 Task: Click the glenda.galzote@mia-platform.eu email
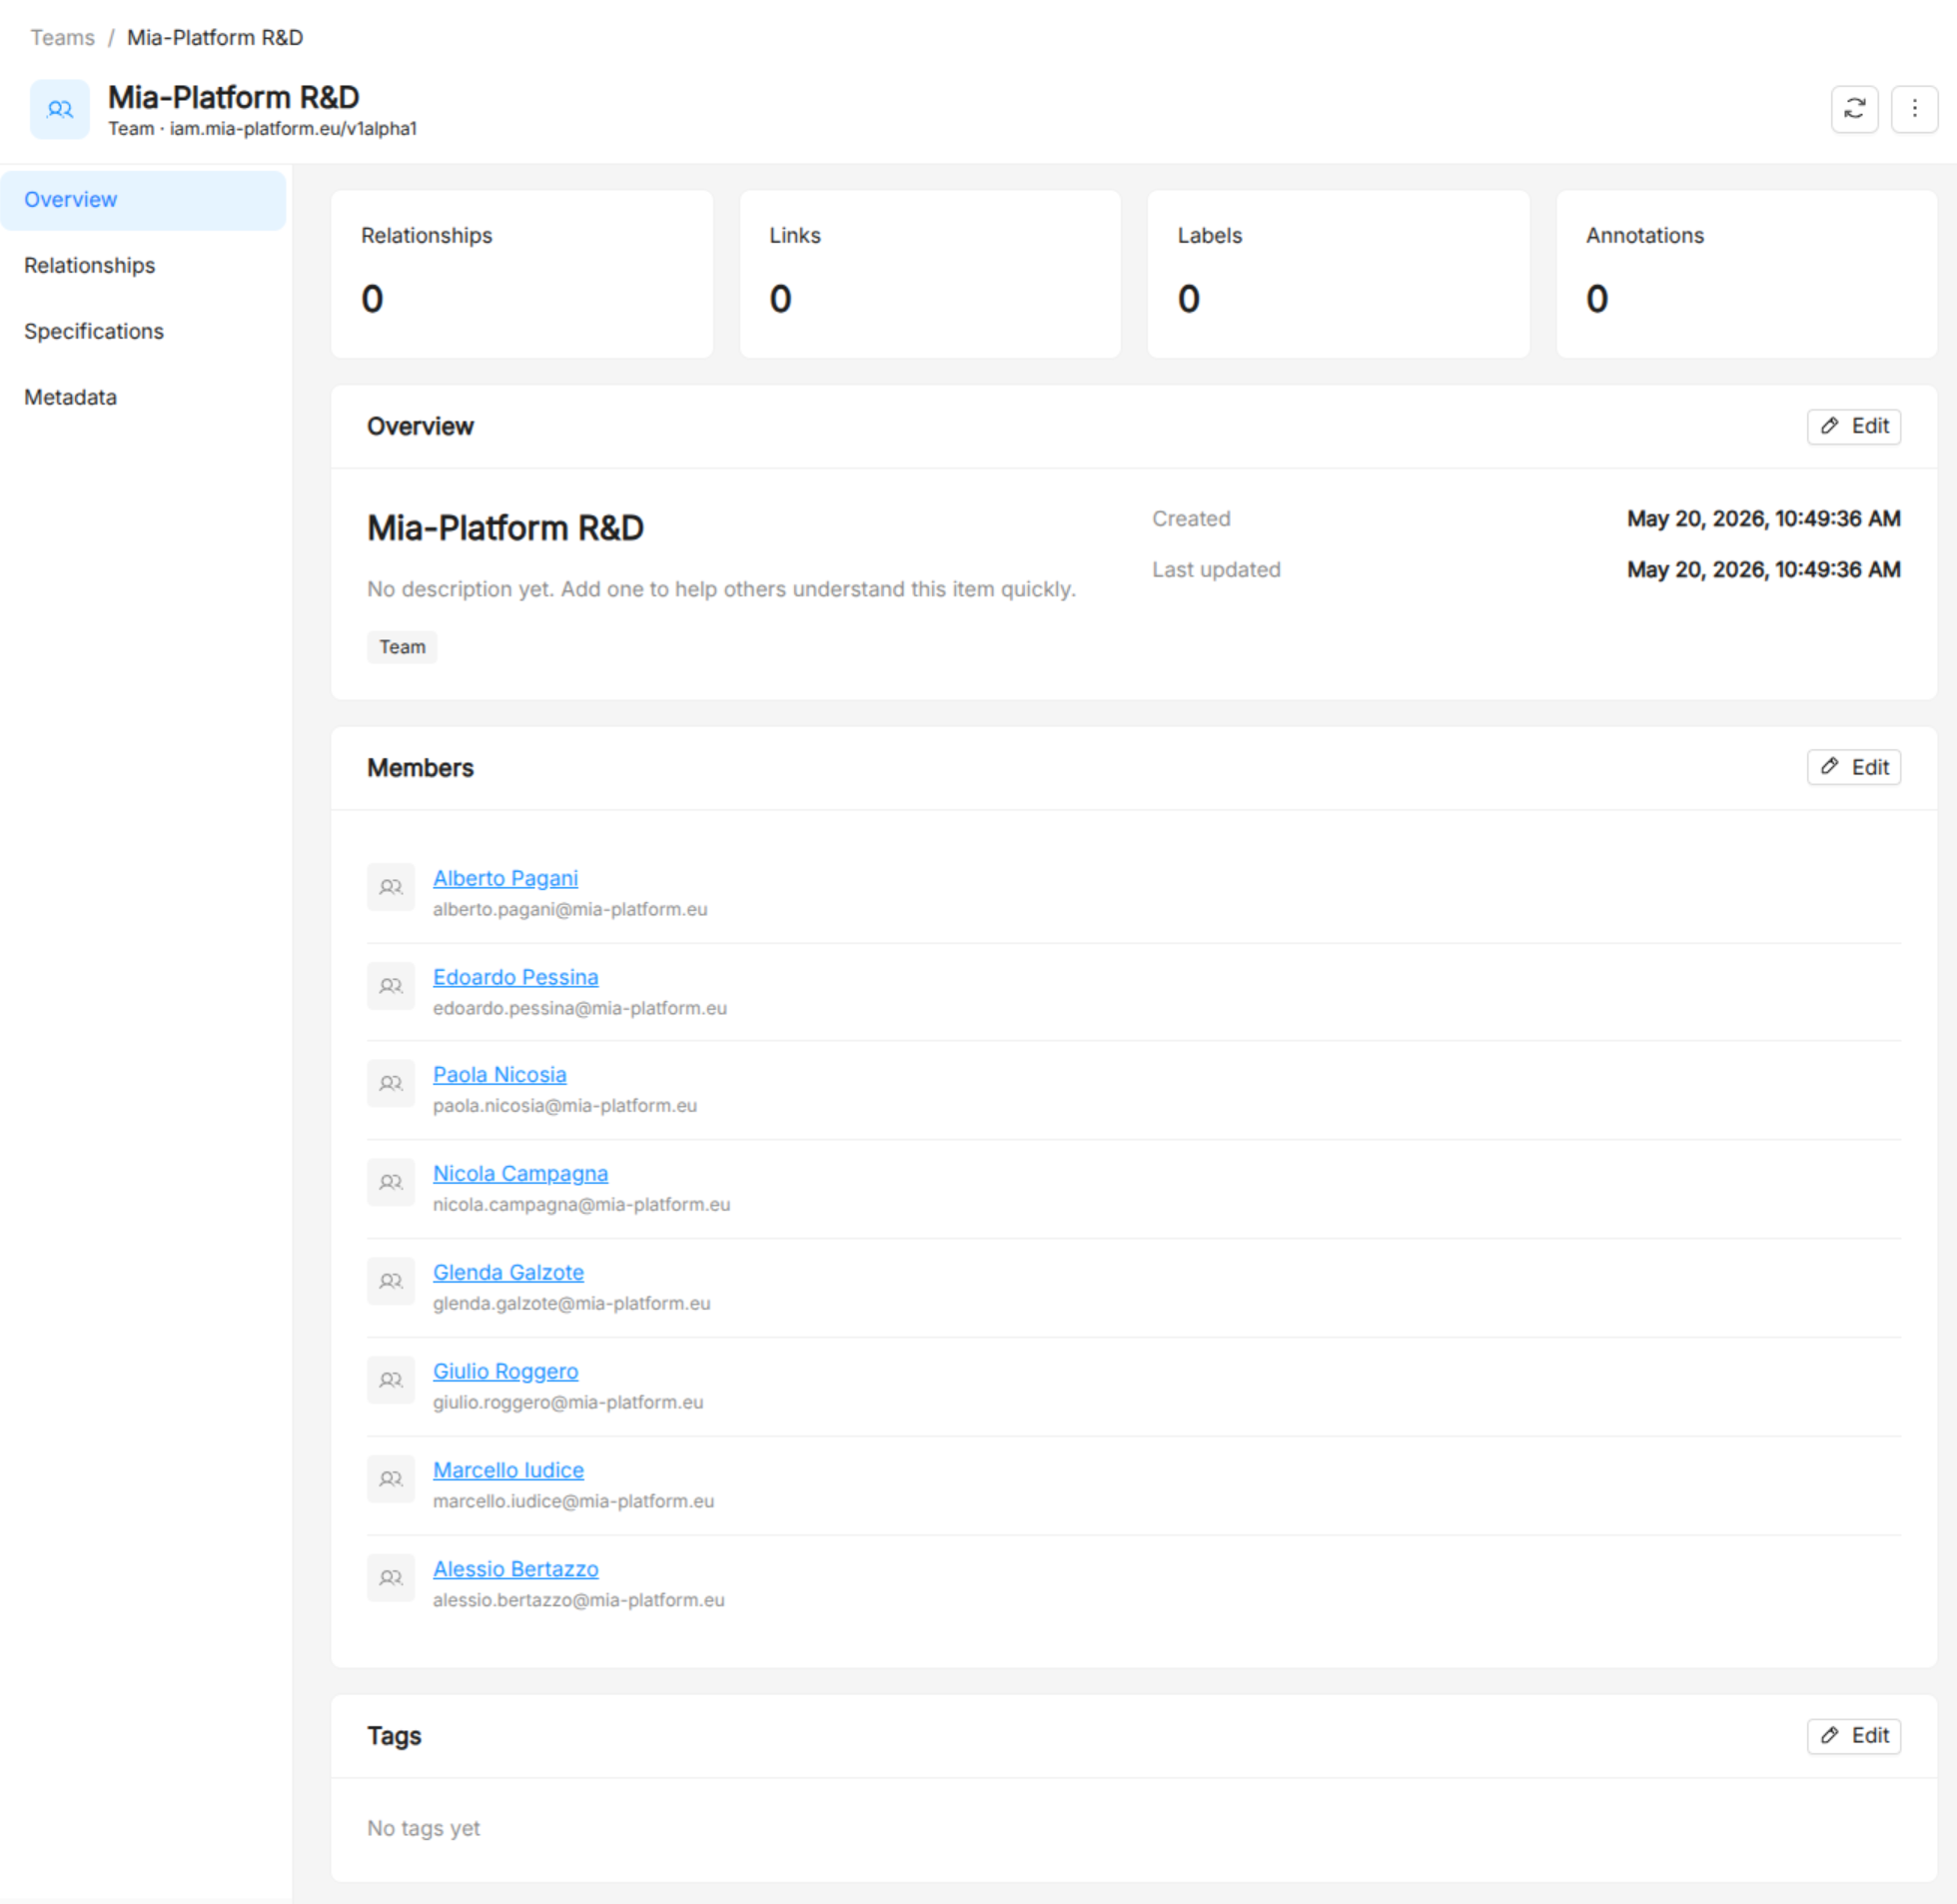tap(572, 1304)
